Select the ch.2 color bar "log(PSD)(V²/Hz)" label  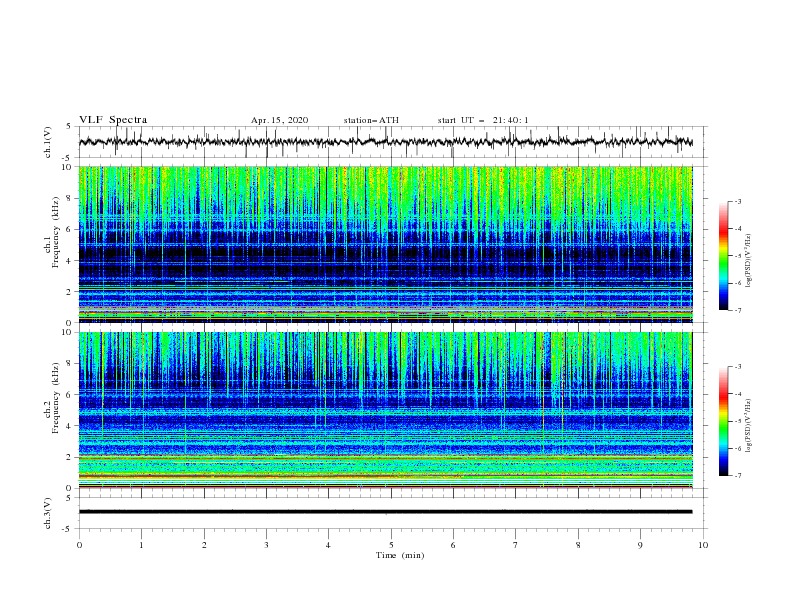748,426
